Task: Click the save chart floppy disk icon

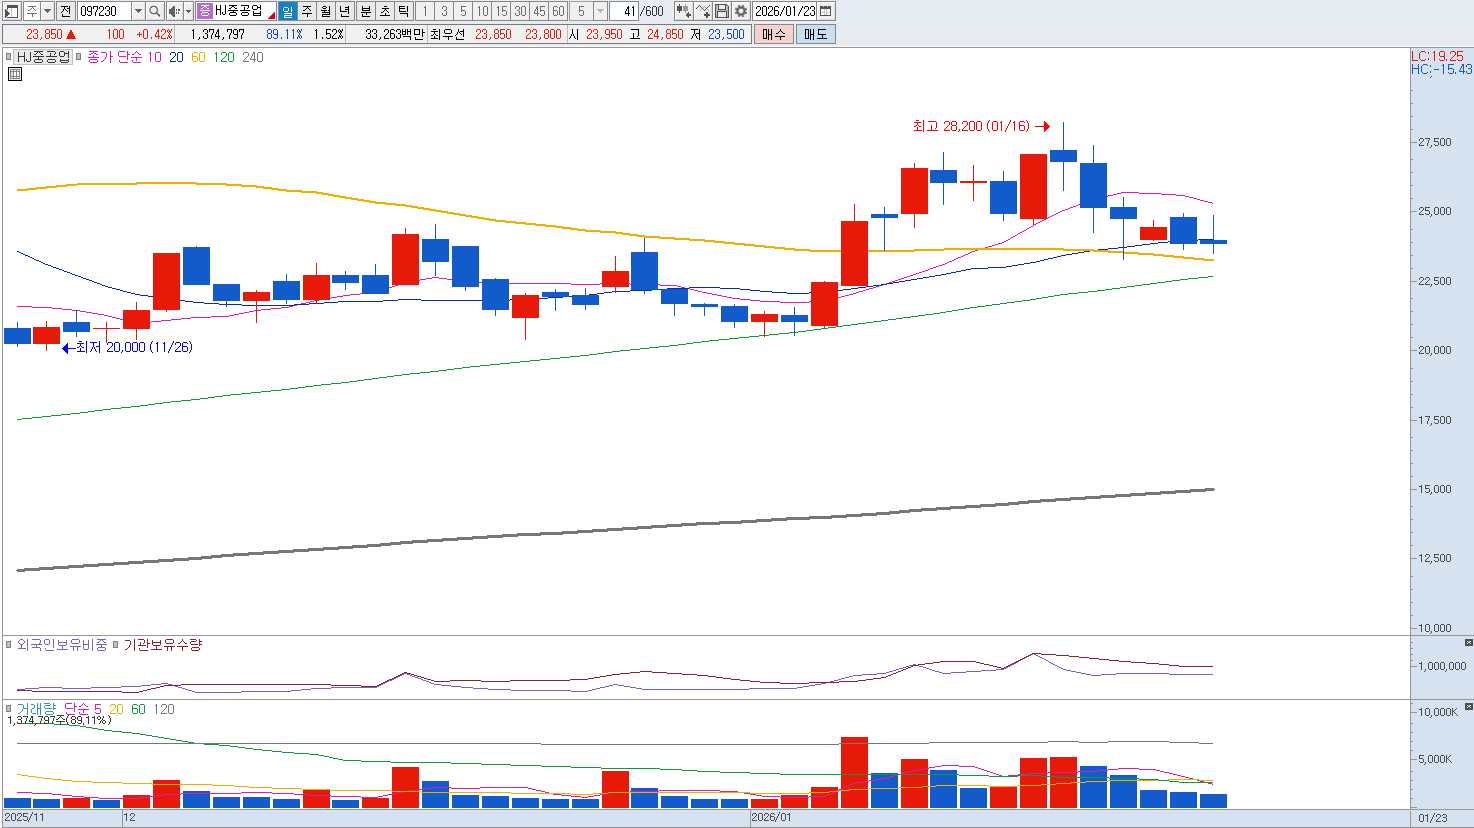Action: (x=722, y=11)
